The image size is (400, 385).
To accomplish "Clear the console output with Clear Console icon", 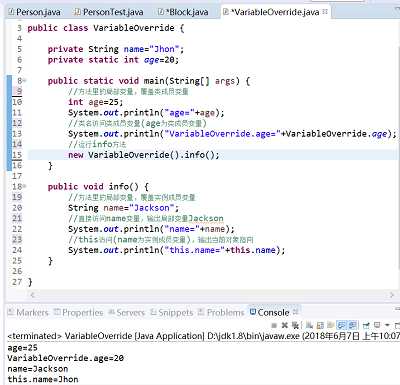I will point(309,325).
